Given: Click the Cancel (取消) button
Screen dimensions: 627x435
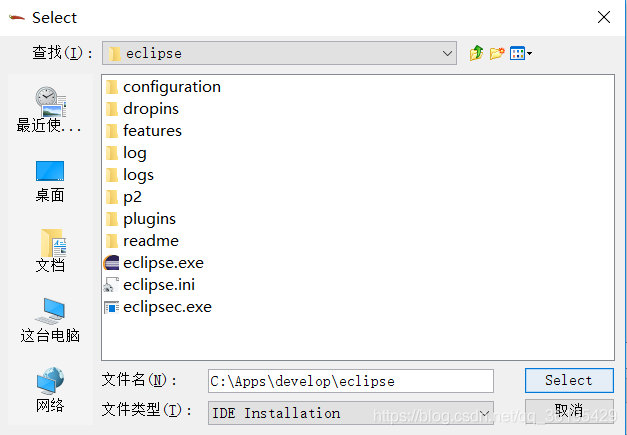Looking at the screenshot, I should coord(569,411).
